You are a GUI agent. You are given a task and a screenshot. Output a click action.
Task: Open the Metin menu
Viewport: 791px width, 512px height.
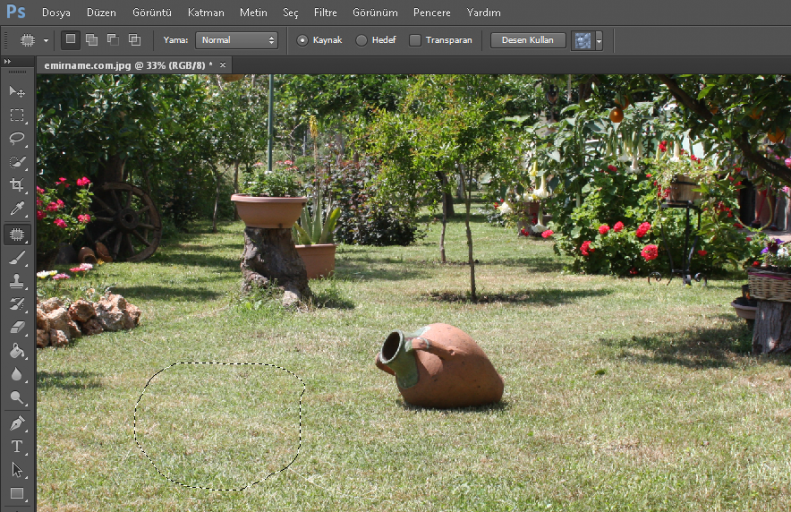pyautogui.click(x=253, y=12)
